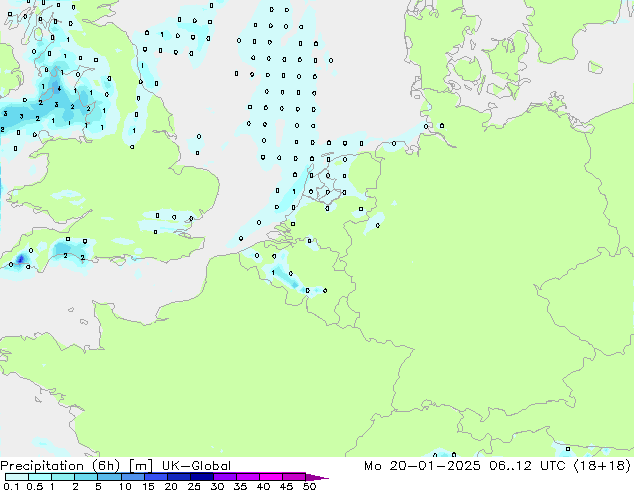This screenshot has width=634, height=490.
Task: Pick the 15–20 blue legend swatch
Action: (155, 477)
